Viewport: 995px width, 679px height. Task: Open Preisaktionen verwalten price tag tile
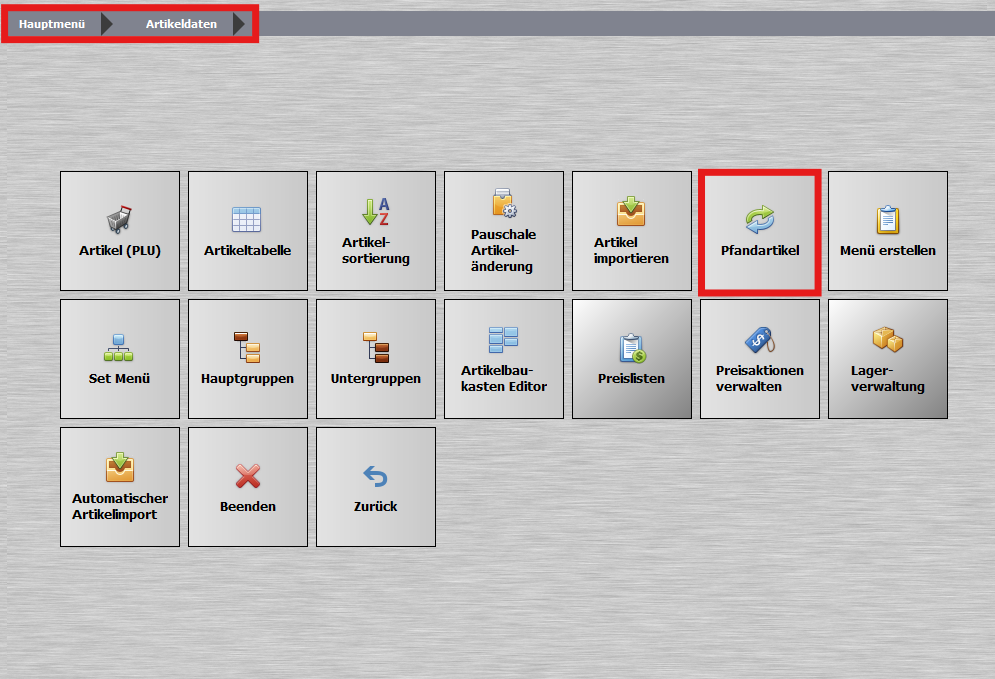tap(760, 359)
